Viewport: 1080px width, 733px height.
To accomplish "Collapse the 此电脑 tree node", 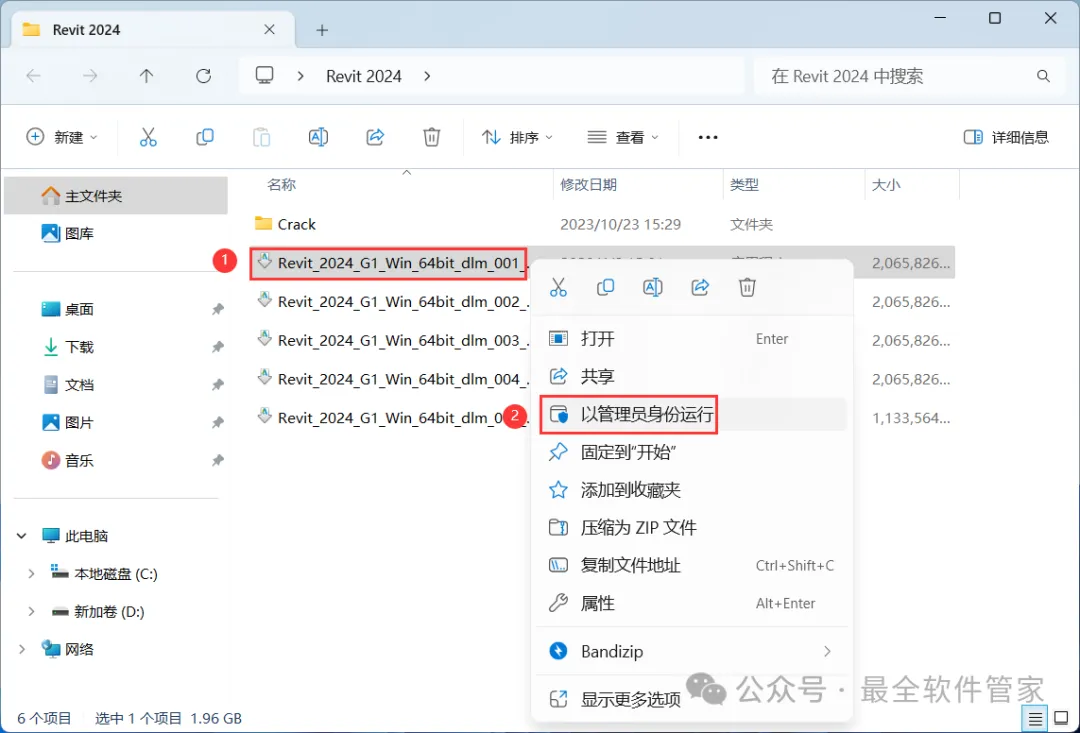I will [x=21, y=536].
